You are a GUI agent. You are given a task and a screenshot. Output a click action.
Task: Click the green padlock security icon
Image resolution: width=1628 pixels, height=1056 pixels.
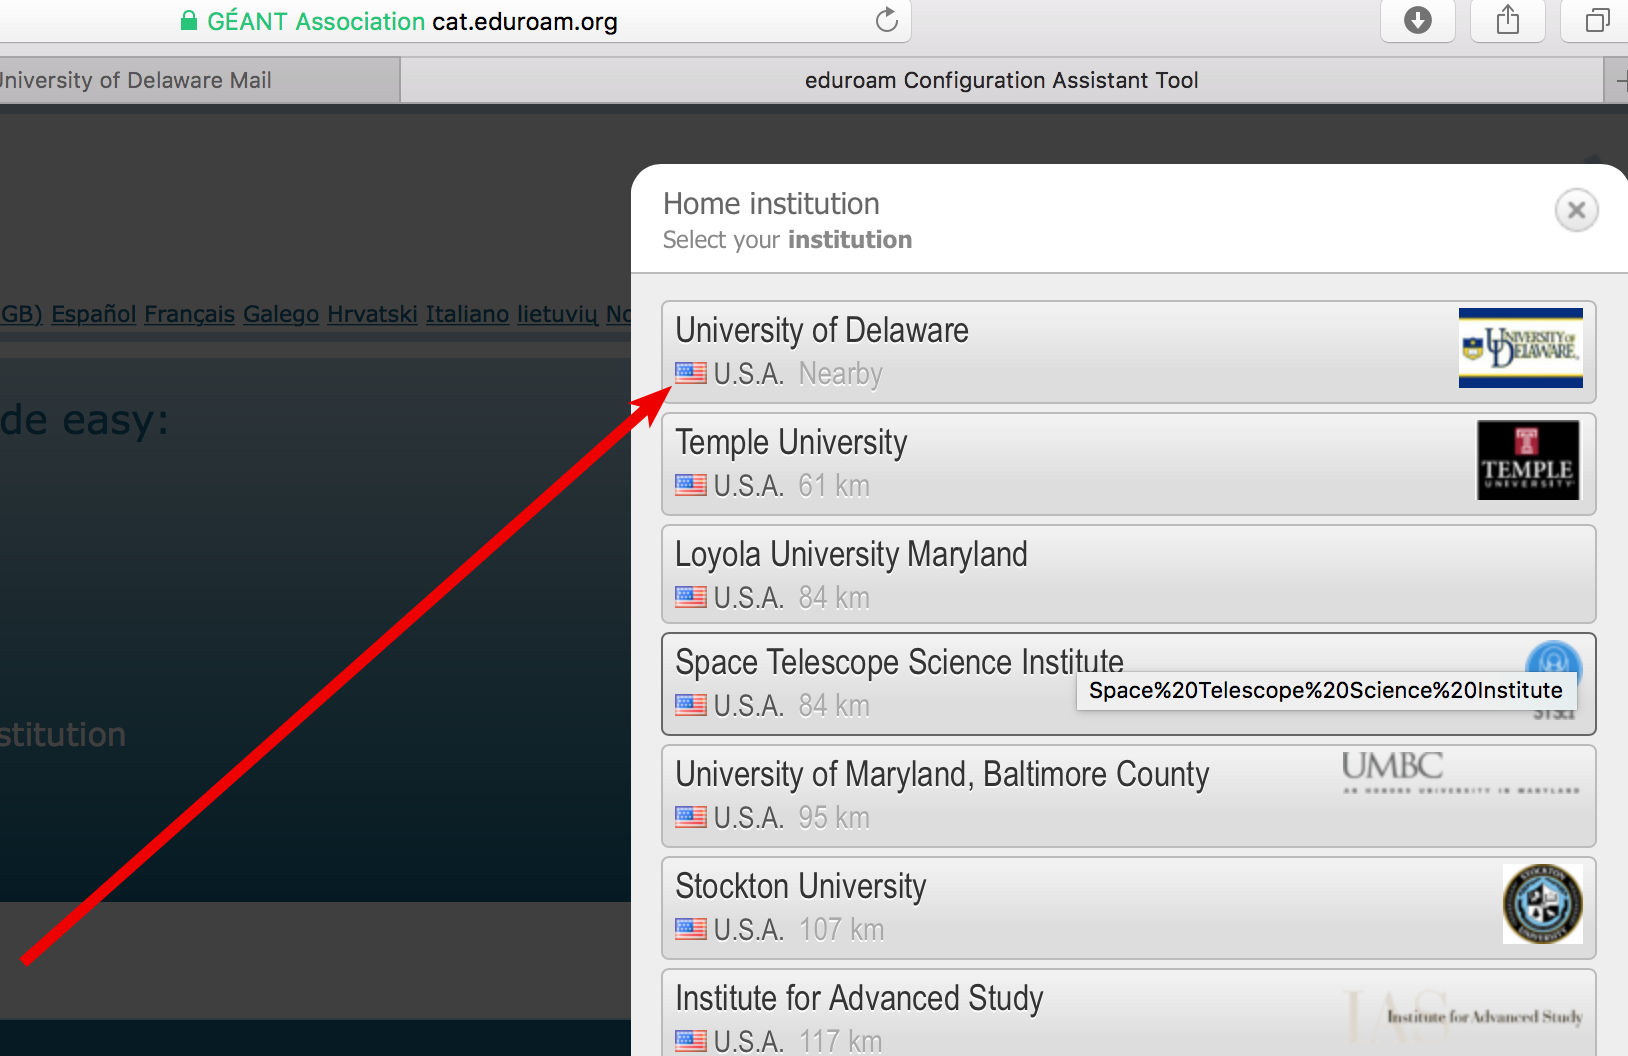[188, 20]
